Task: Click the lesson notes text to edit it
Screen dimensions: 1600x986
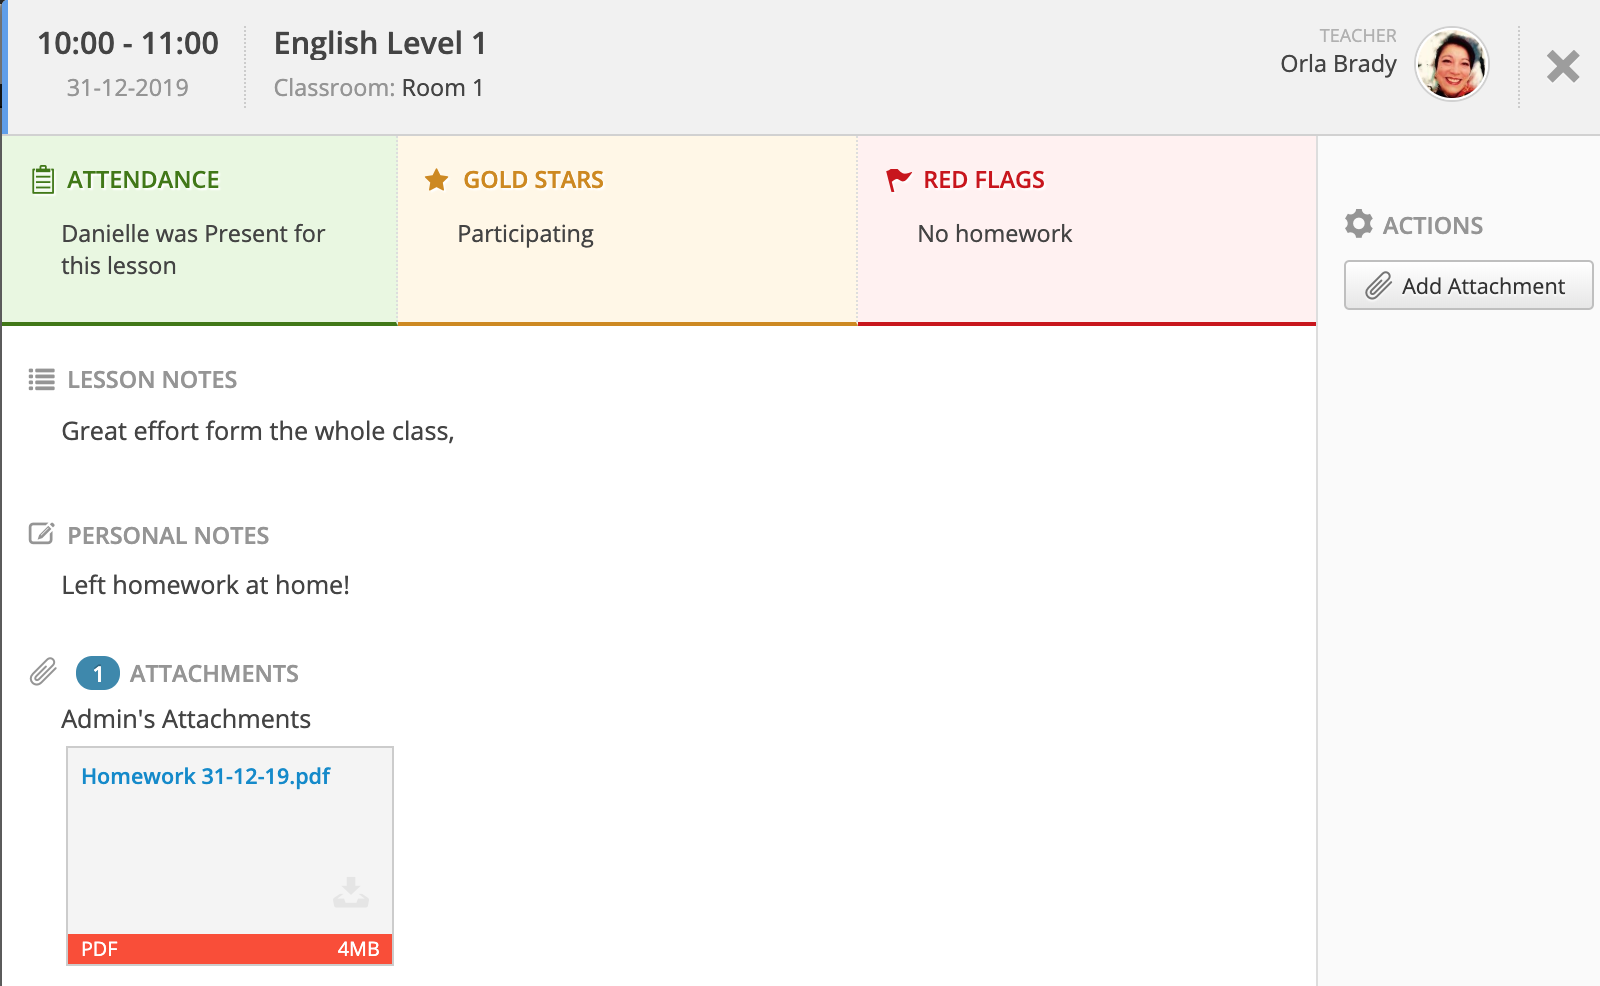Action: click(257, 431)
